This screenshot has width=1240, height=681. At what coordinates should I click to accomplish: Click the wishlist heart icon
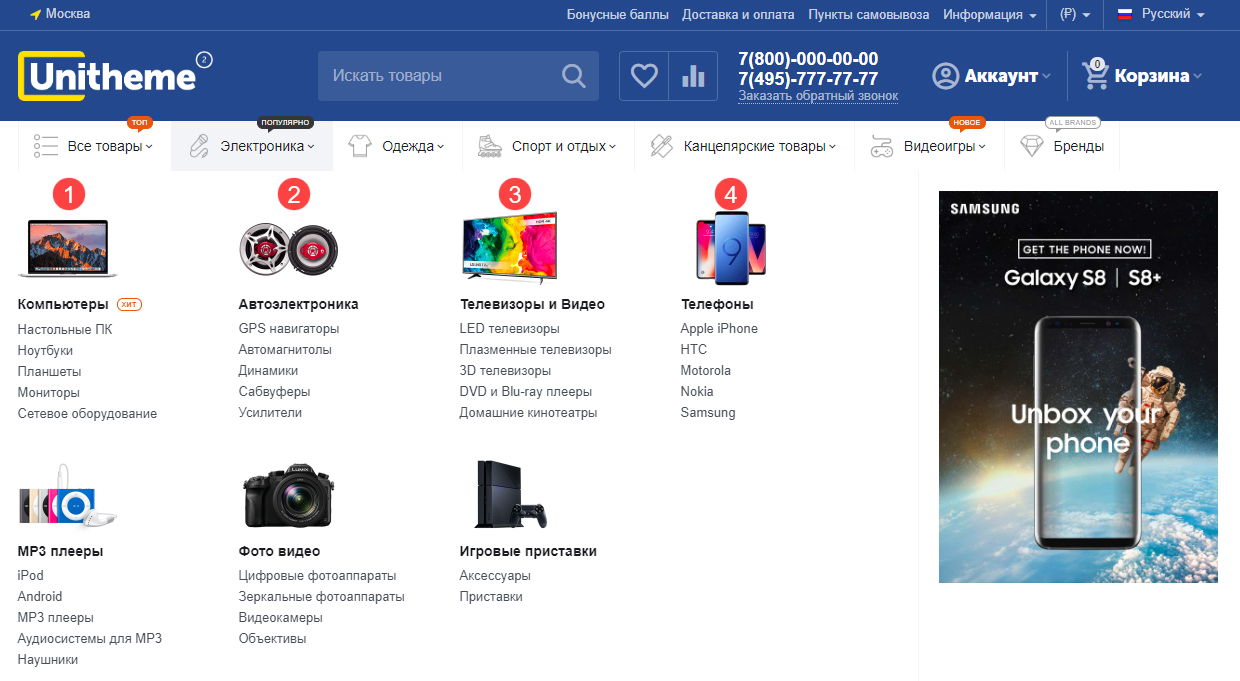(644, 76)
